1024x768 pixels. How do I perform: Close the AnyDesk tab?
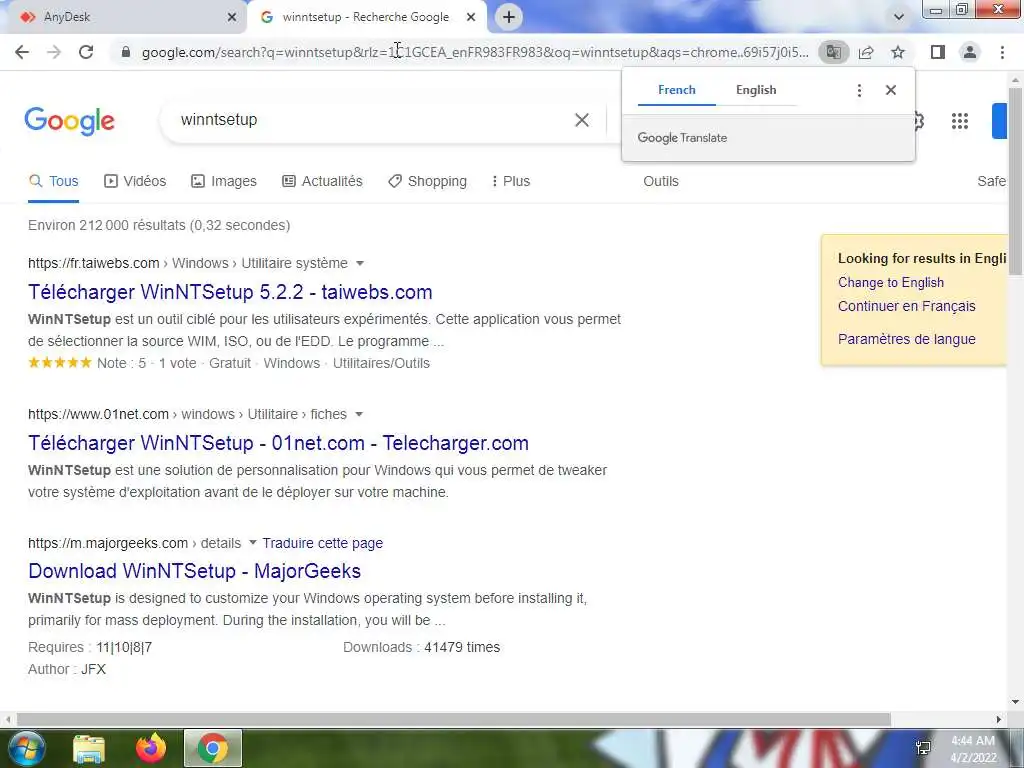pos(232,17)
